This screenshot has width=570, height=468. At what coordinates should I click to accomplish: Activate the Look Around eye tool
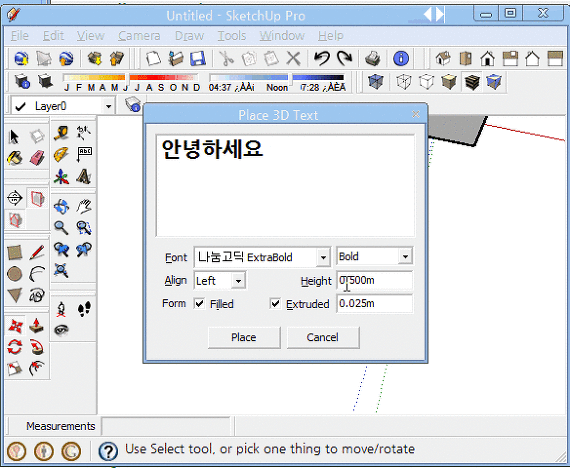pos(61,331)
